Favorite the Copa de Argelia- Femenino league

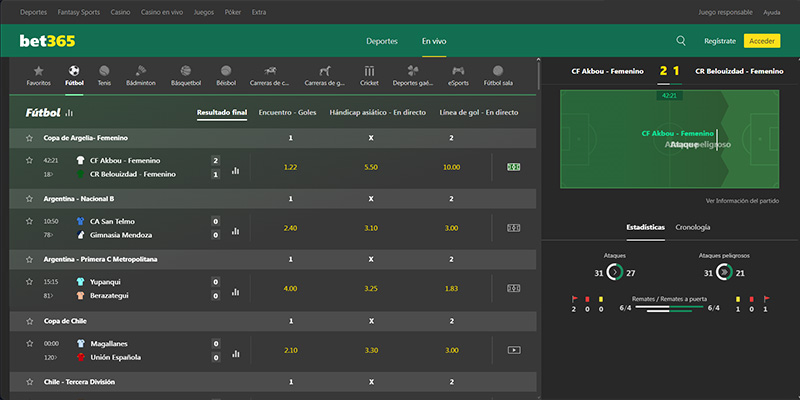[29, 138]
